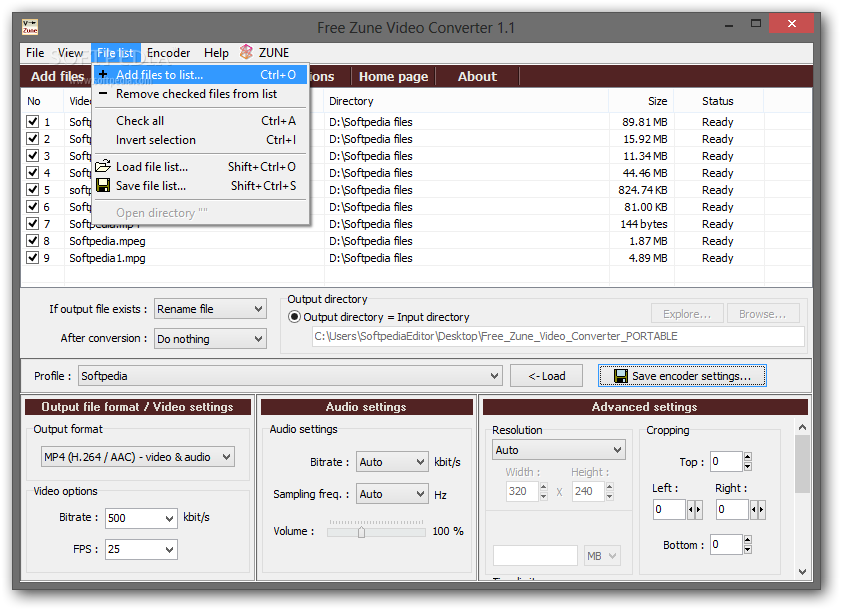This screenshot has height=610, width=841.
Task: Uncheck the checkbox for file row 2
Action: [33, 138]
